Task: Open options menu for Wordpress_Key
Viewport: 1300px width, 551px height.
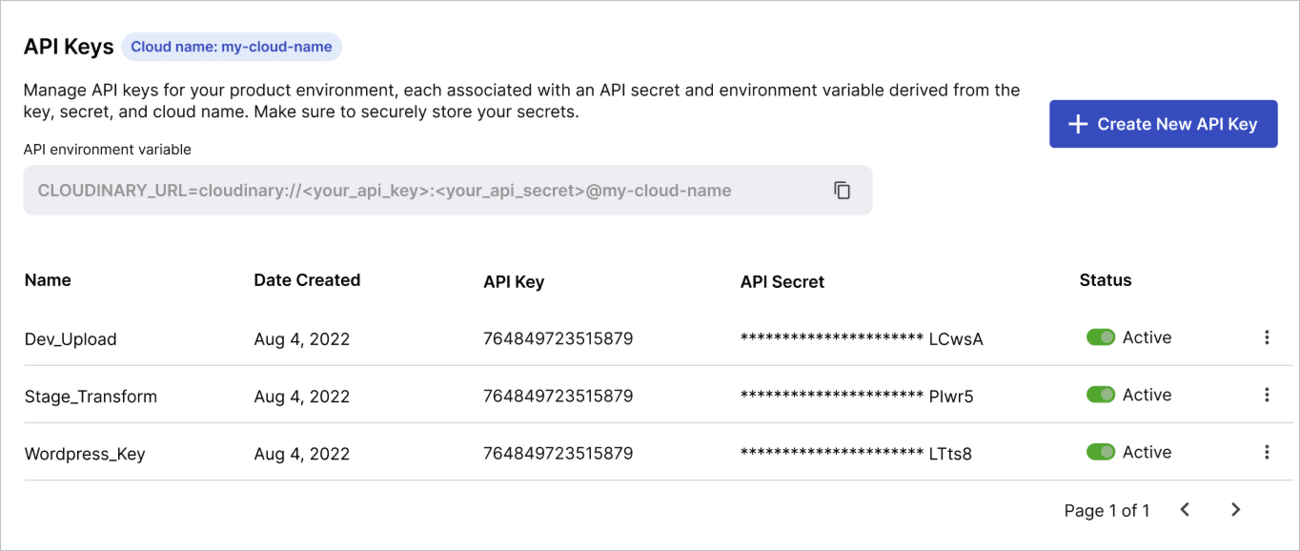Action: 1266,452
